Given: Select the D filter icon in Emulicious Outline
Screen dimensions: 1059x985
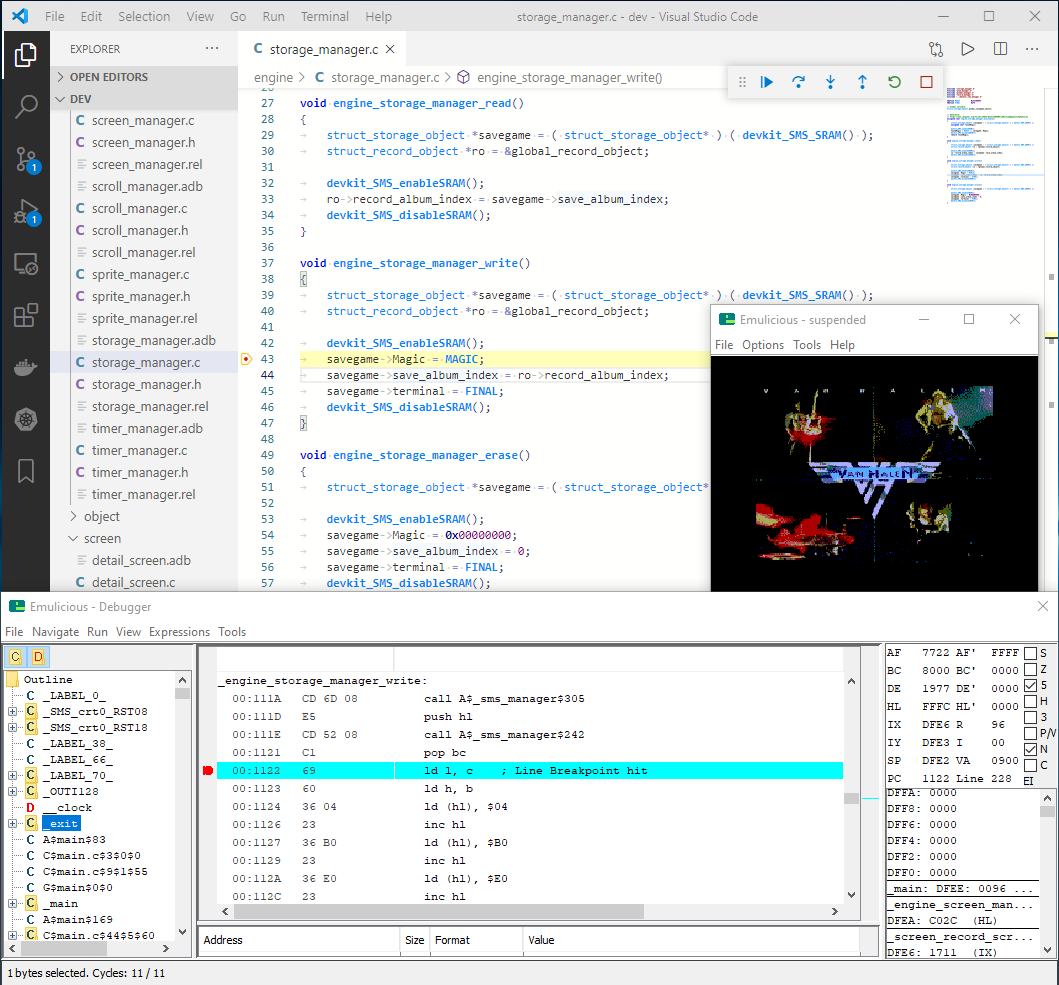Looking at the screenshot, I should click(38, 657).
